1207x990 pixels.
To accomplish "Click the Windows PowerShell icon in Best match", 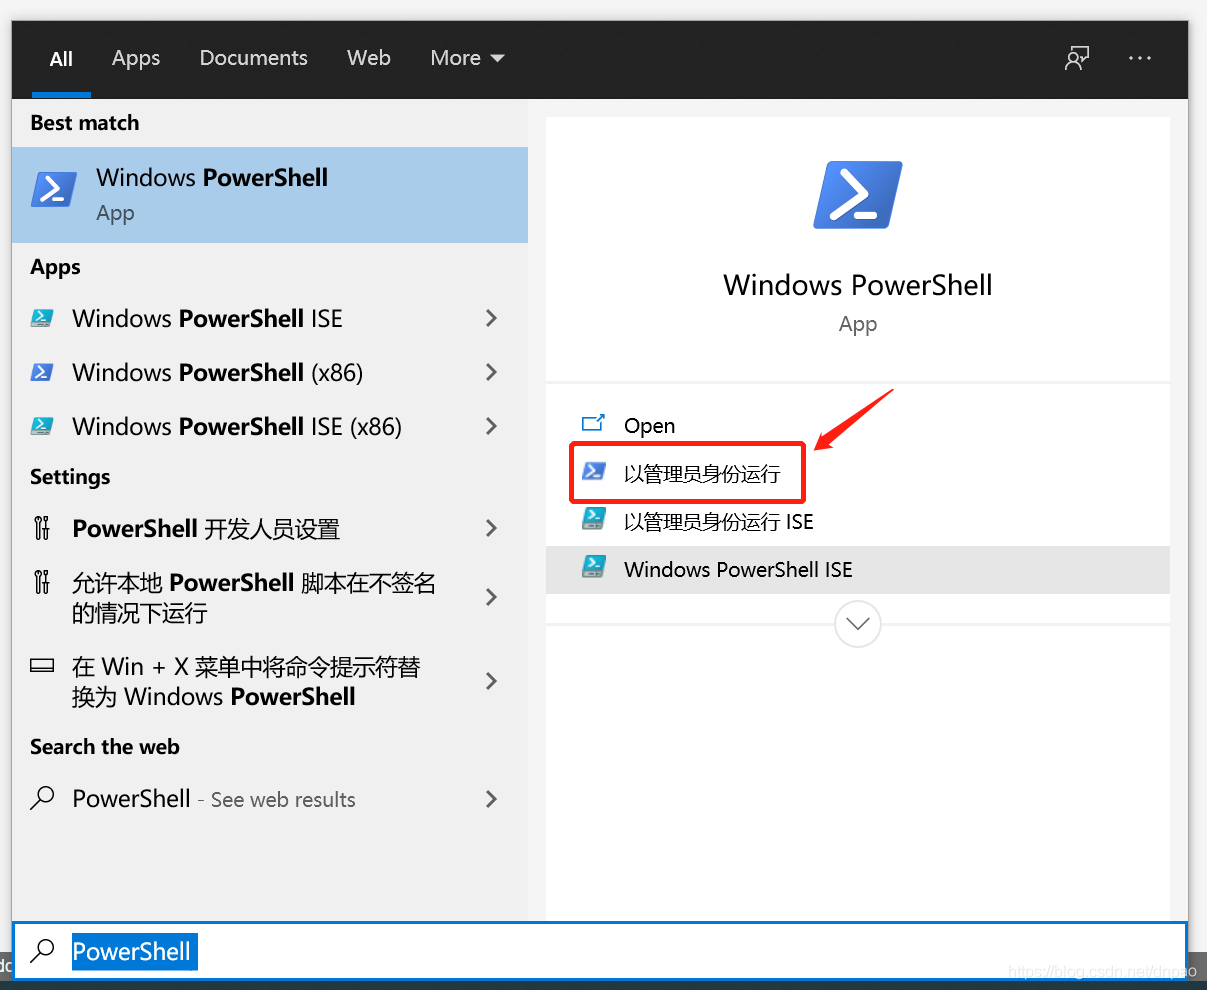I will click(x=54, y=189).
